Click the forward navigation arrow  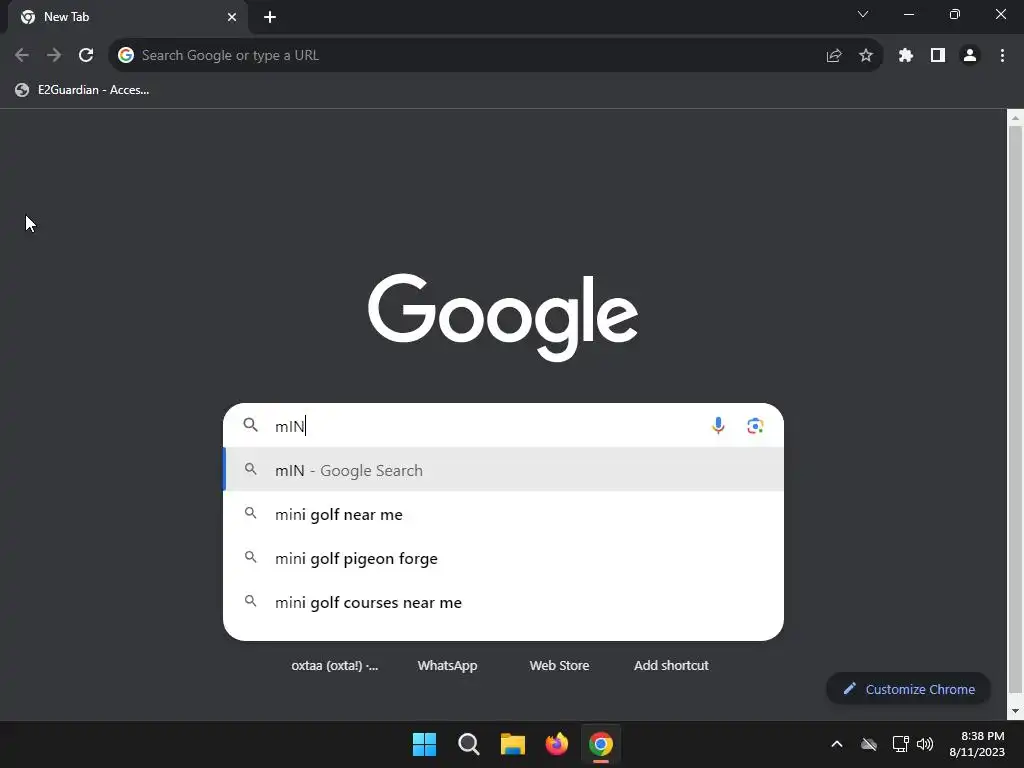point(54,56)
